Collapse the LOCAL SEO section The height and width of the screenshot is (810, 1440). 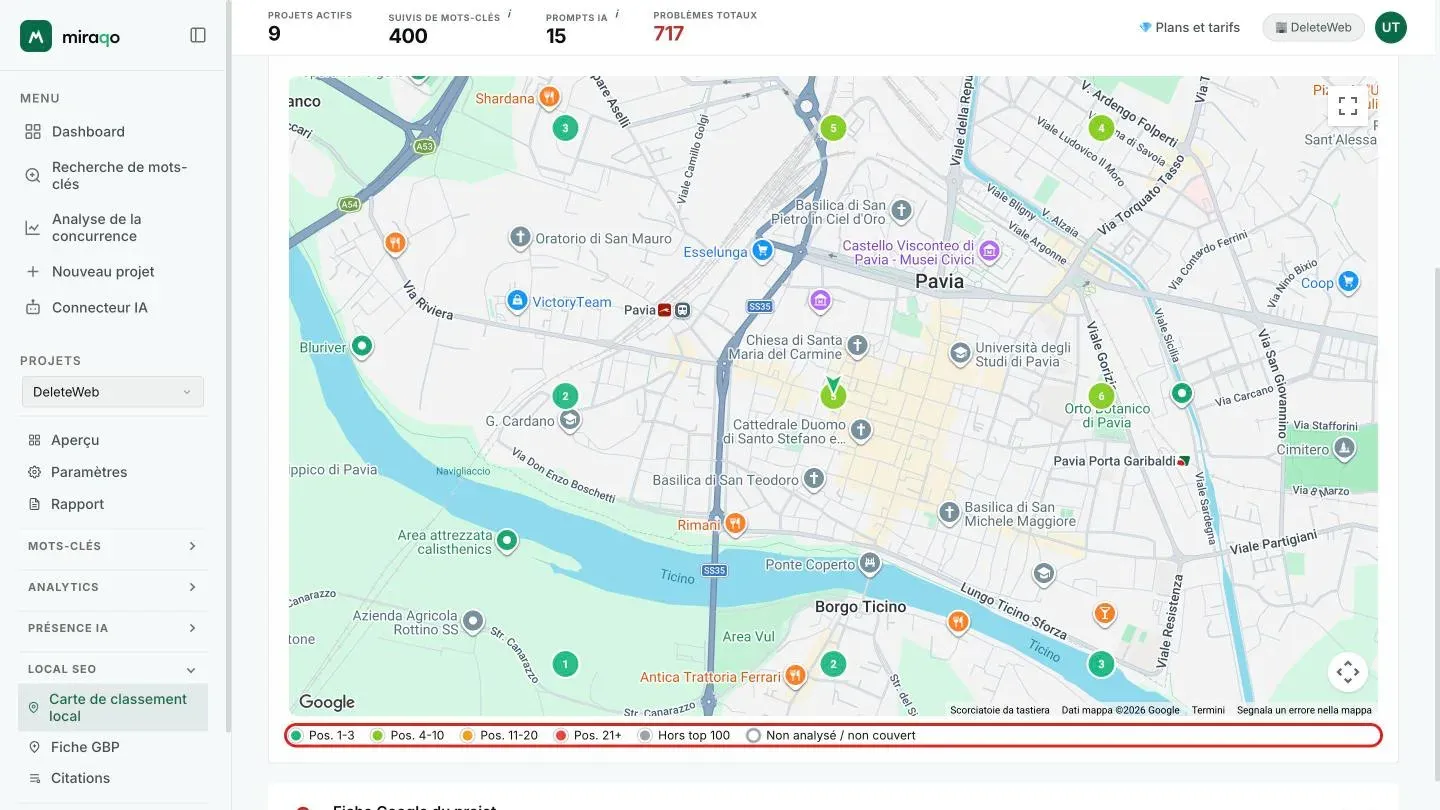point(113,669)
